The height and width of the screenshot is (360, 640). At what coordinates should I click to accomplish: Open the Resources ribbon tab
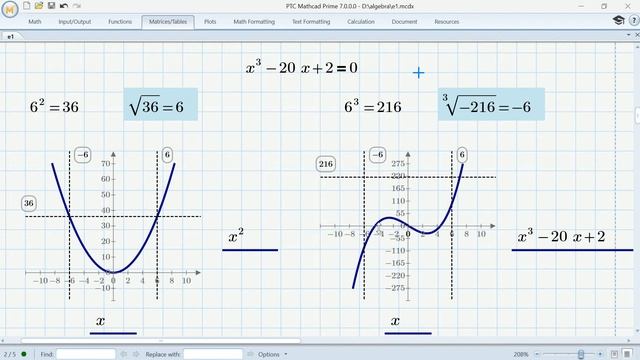pos(447,22)
